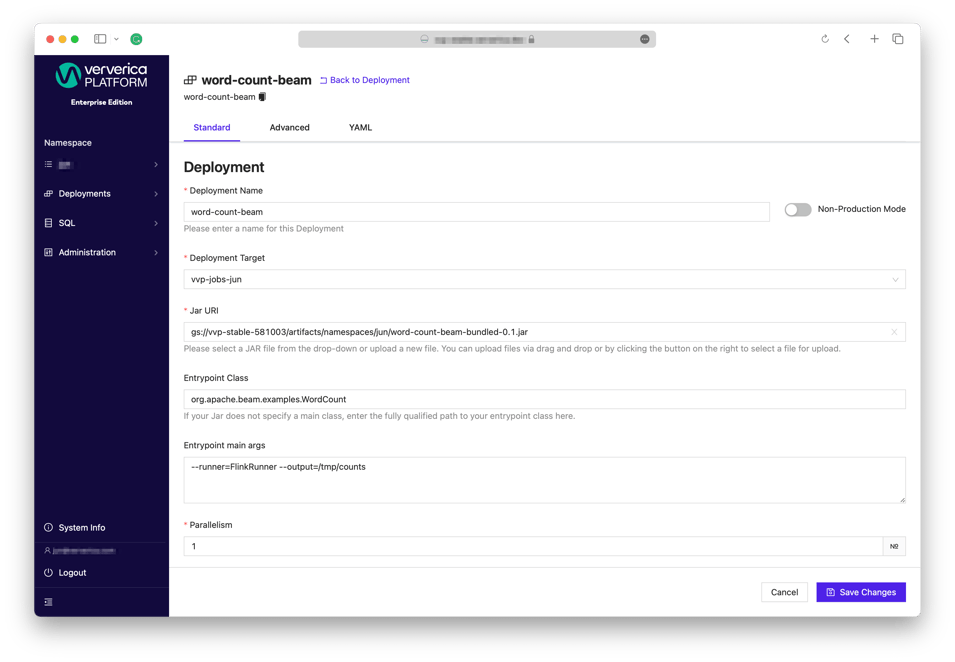The width and height of the screenshot is (955, 662).
Task: Click the 'Enterprise Edition' label
Action: click(101, 102)
